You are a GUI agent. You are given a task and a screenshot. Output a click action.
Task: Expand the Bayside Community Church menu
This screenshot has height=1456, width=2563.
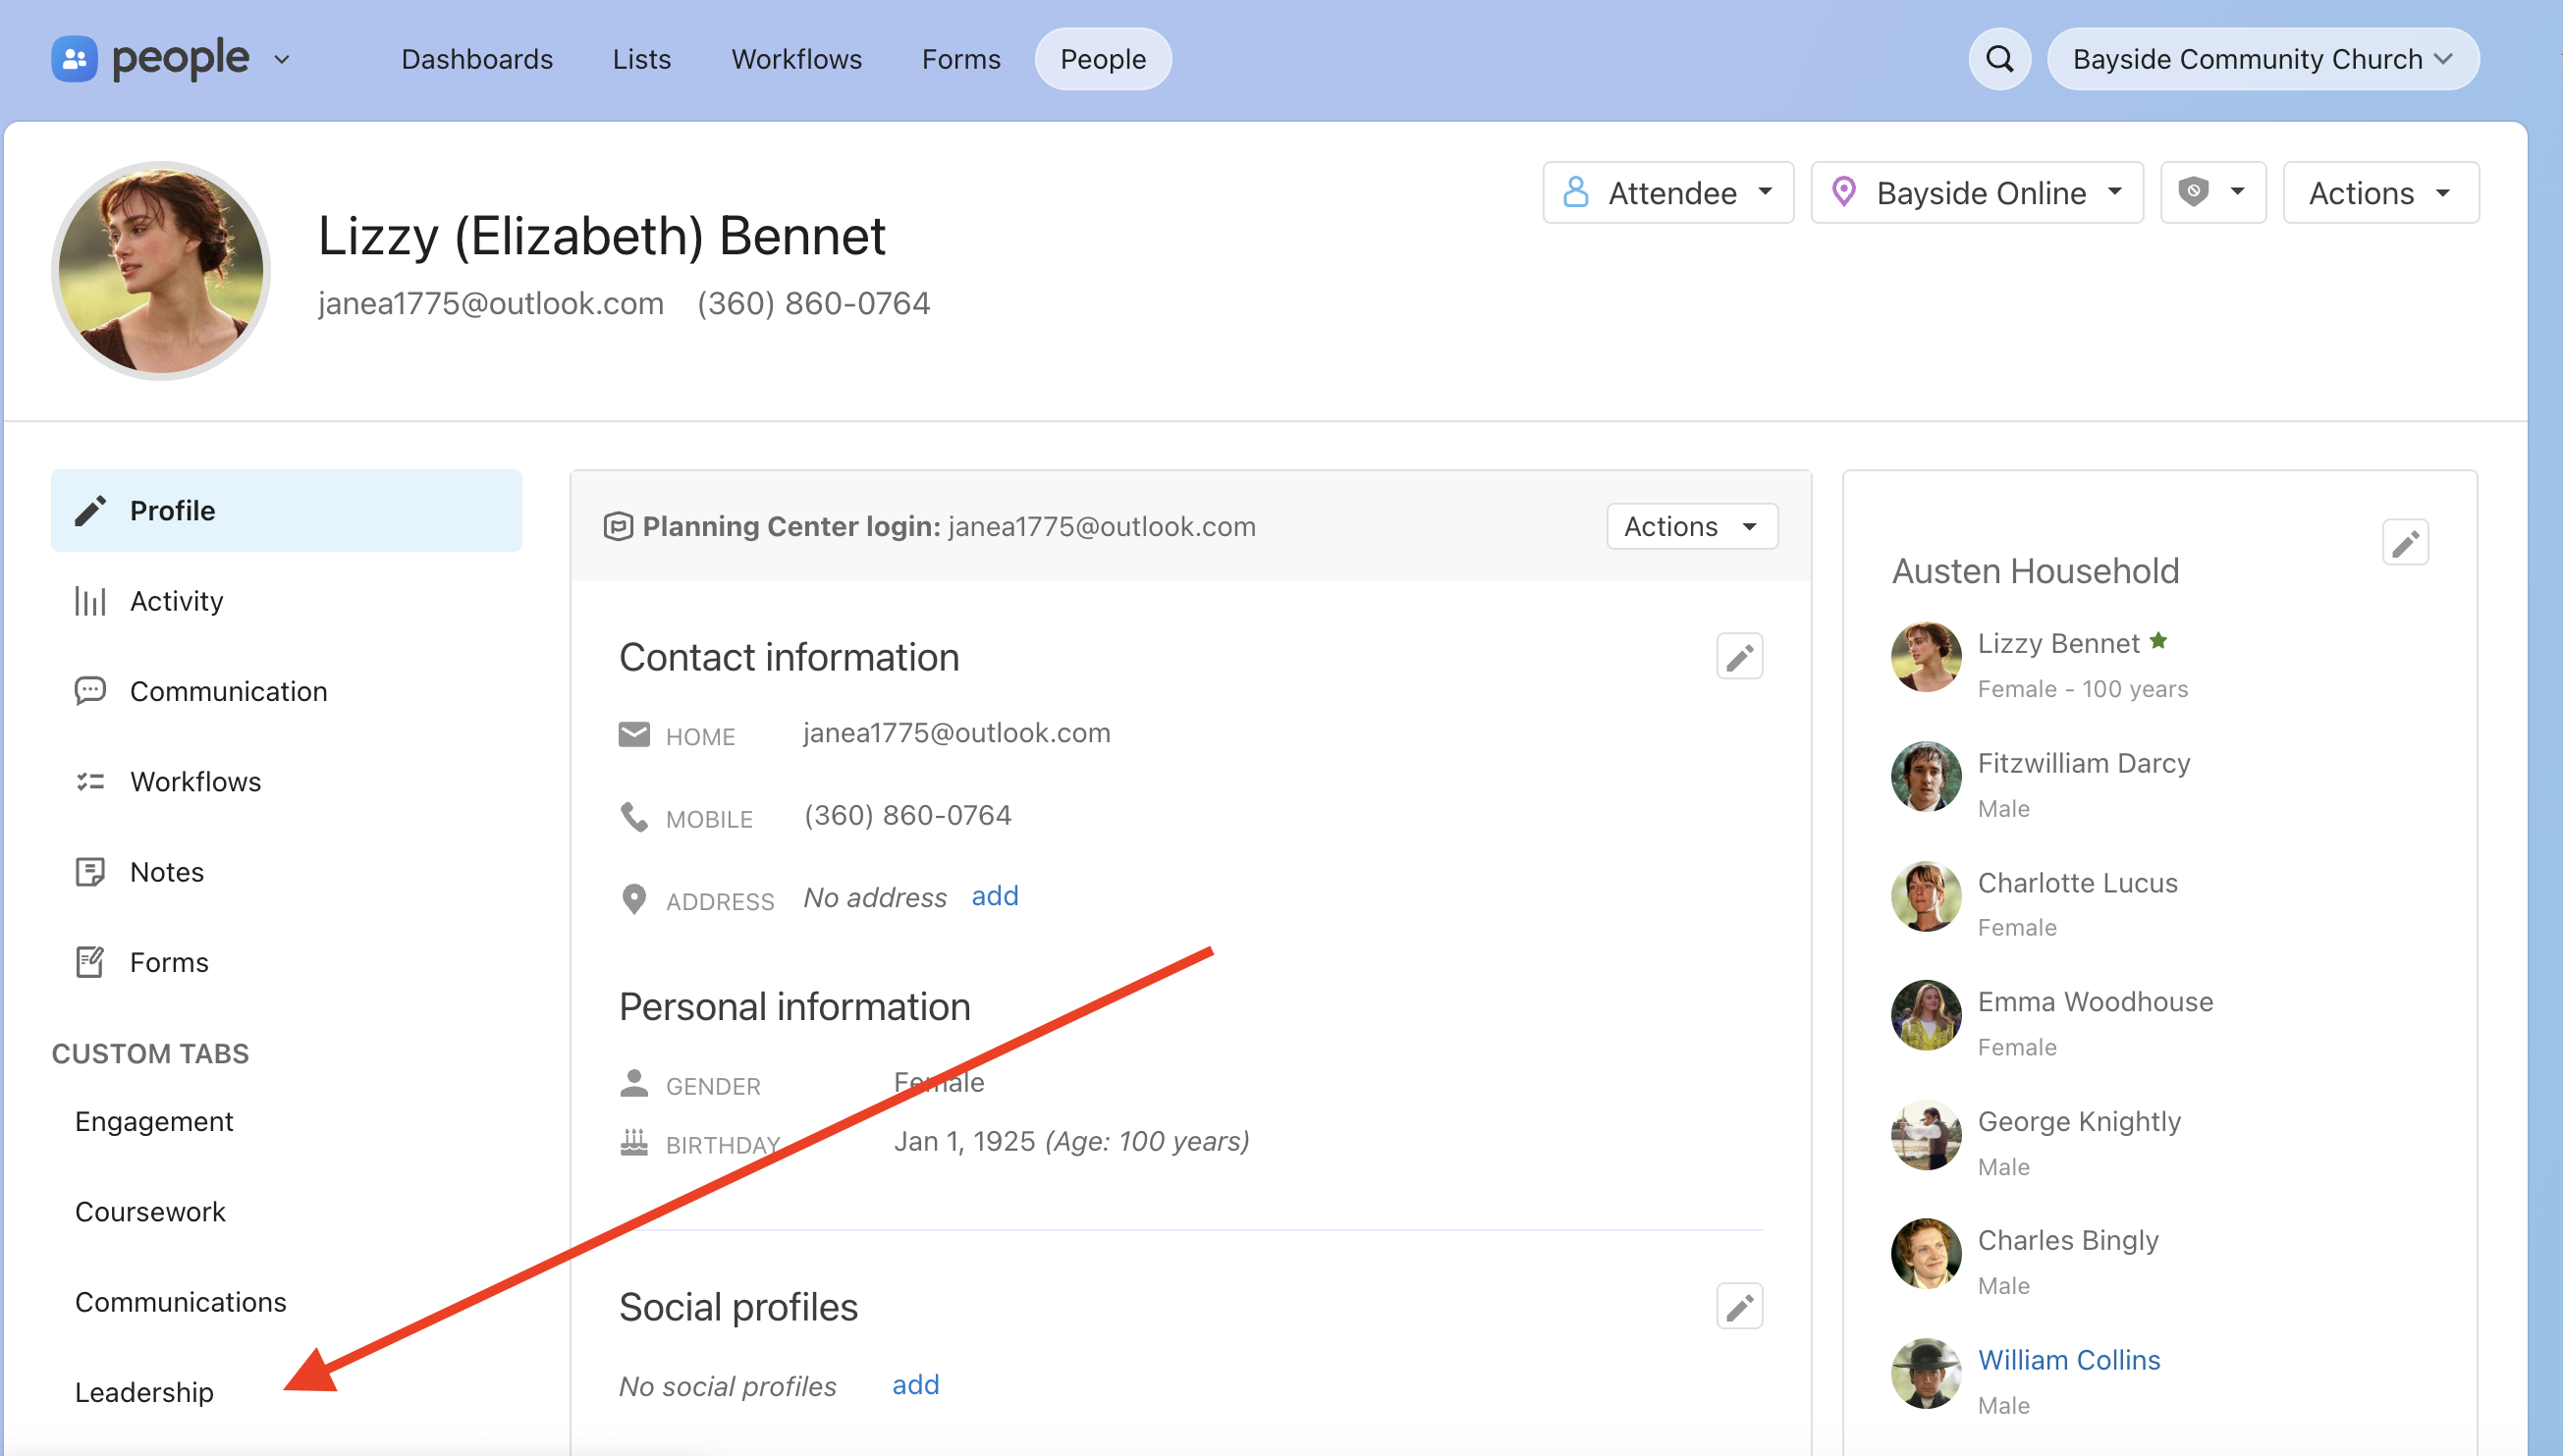click(x=2261, y=59)
